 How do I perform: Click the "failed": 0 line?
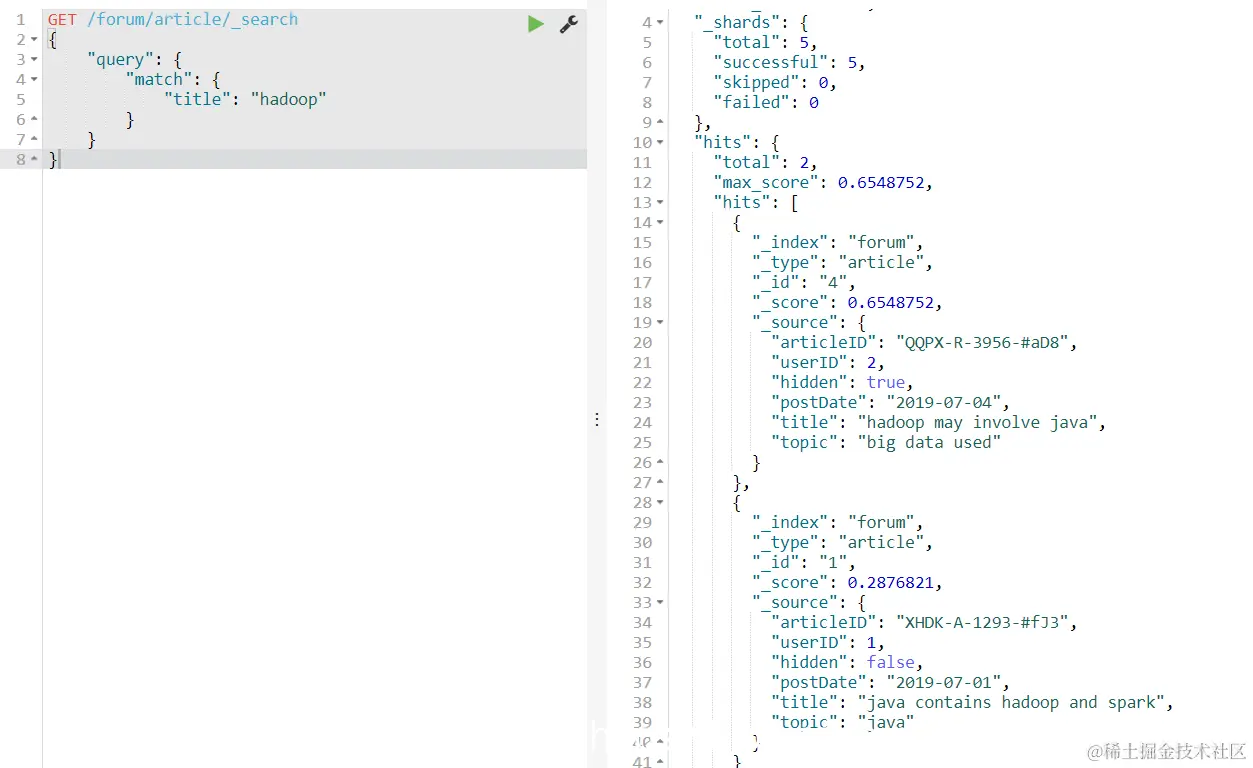pos(766,102)
